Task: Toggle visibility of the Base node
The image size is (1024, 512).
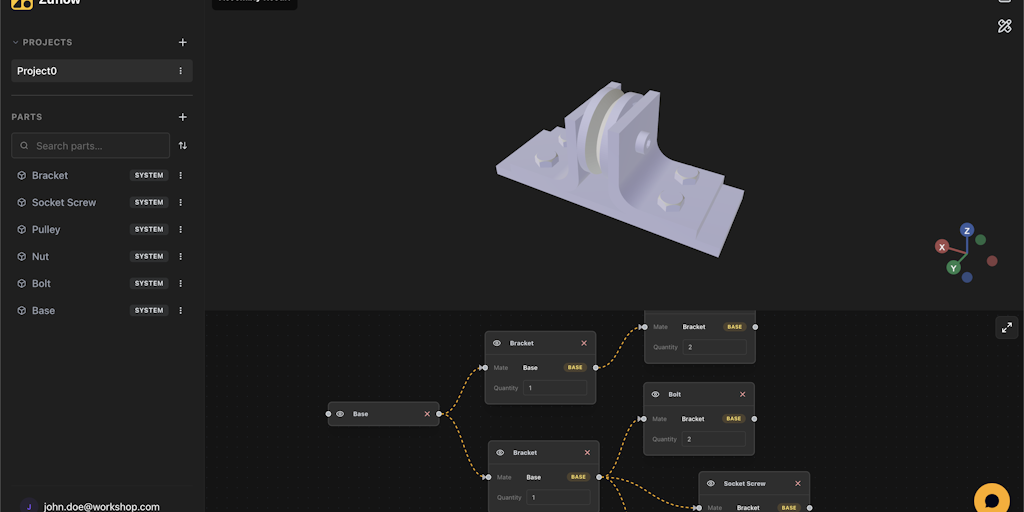Action: tap(340, 414)
